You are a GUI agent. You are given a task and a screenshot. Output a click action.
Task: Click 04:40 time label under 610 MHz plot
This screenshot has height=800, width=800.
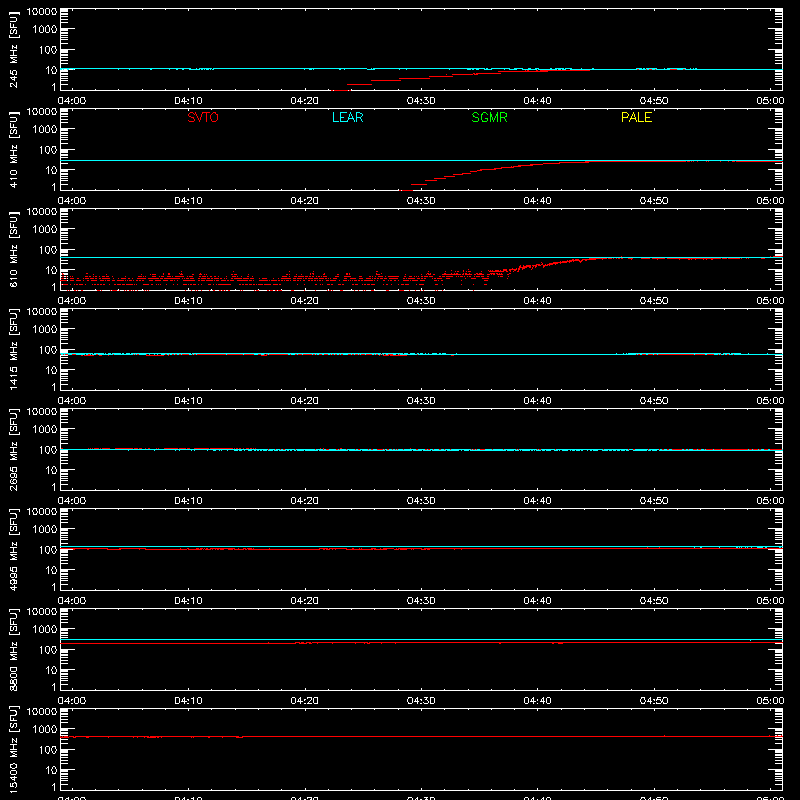coord(537,301)
